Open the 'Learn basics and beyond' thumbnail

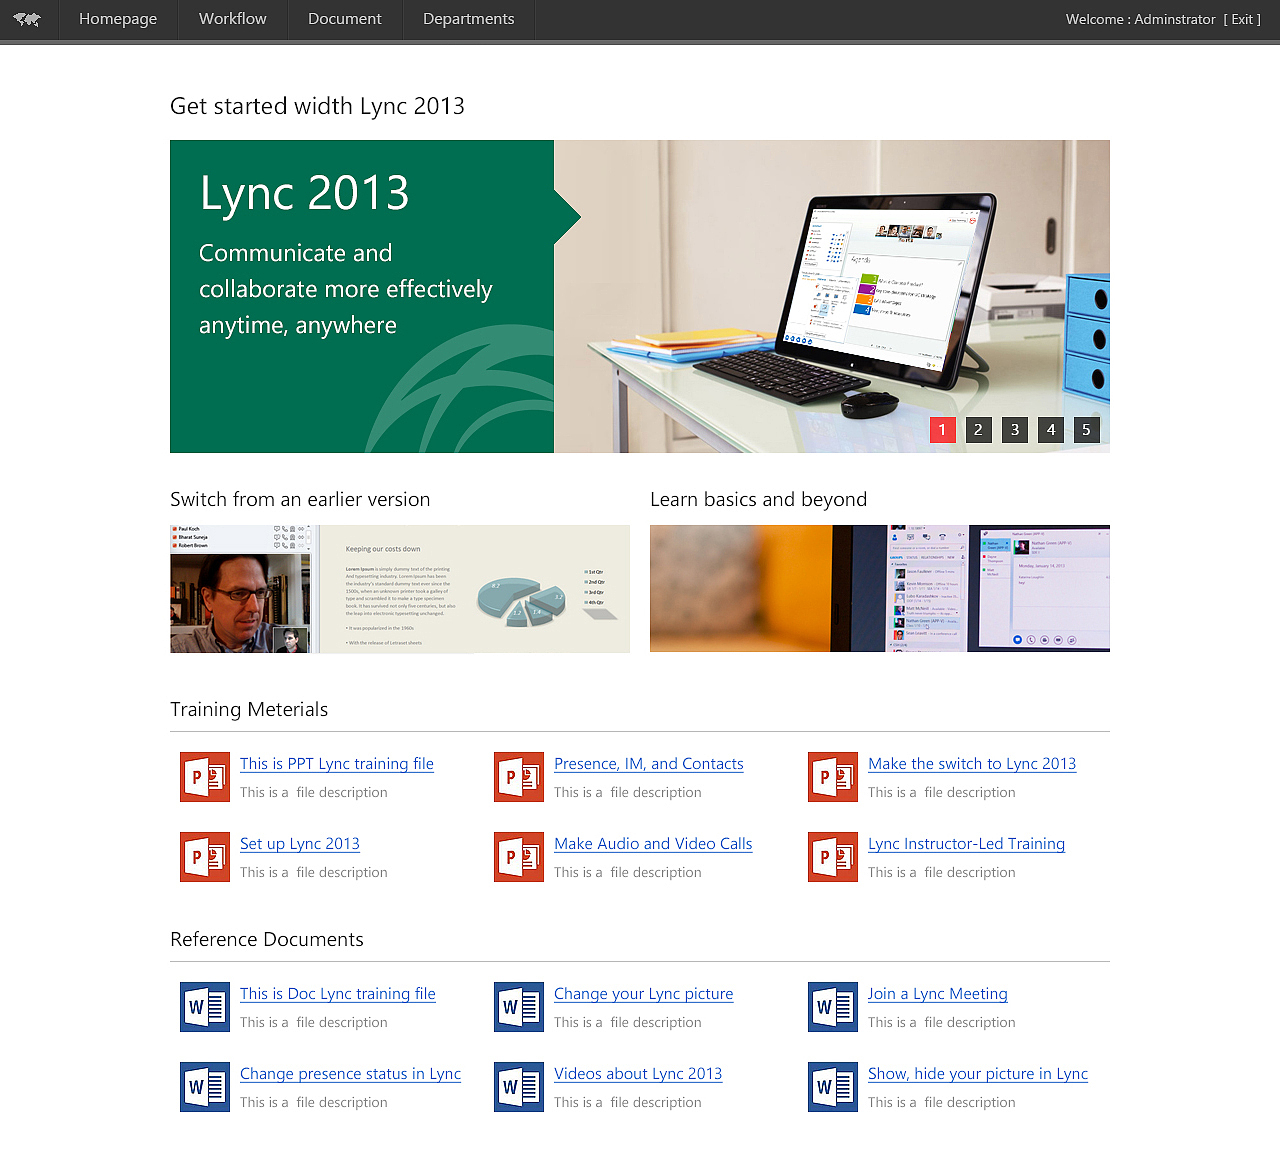click(880, 589)
